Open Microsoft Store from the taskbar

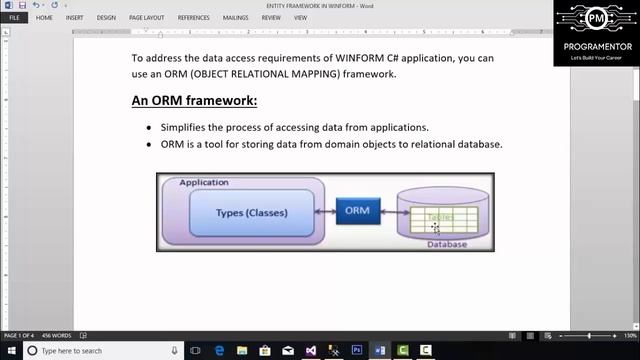tap(265, 351)
